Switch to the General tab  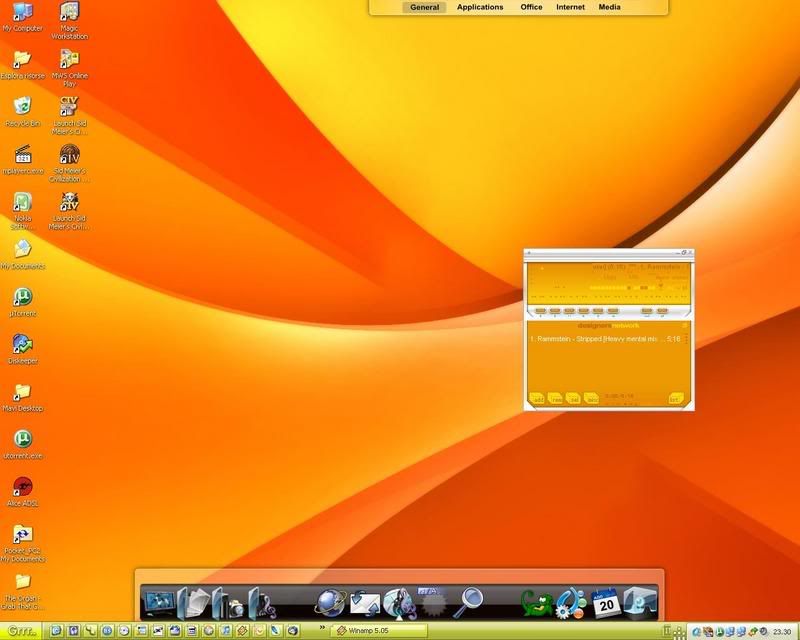424,7
